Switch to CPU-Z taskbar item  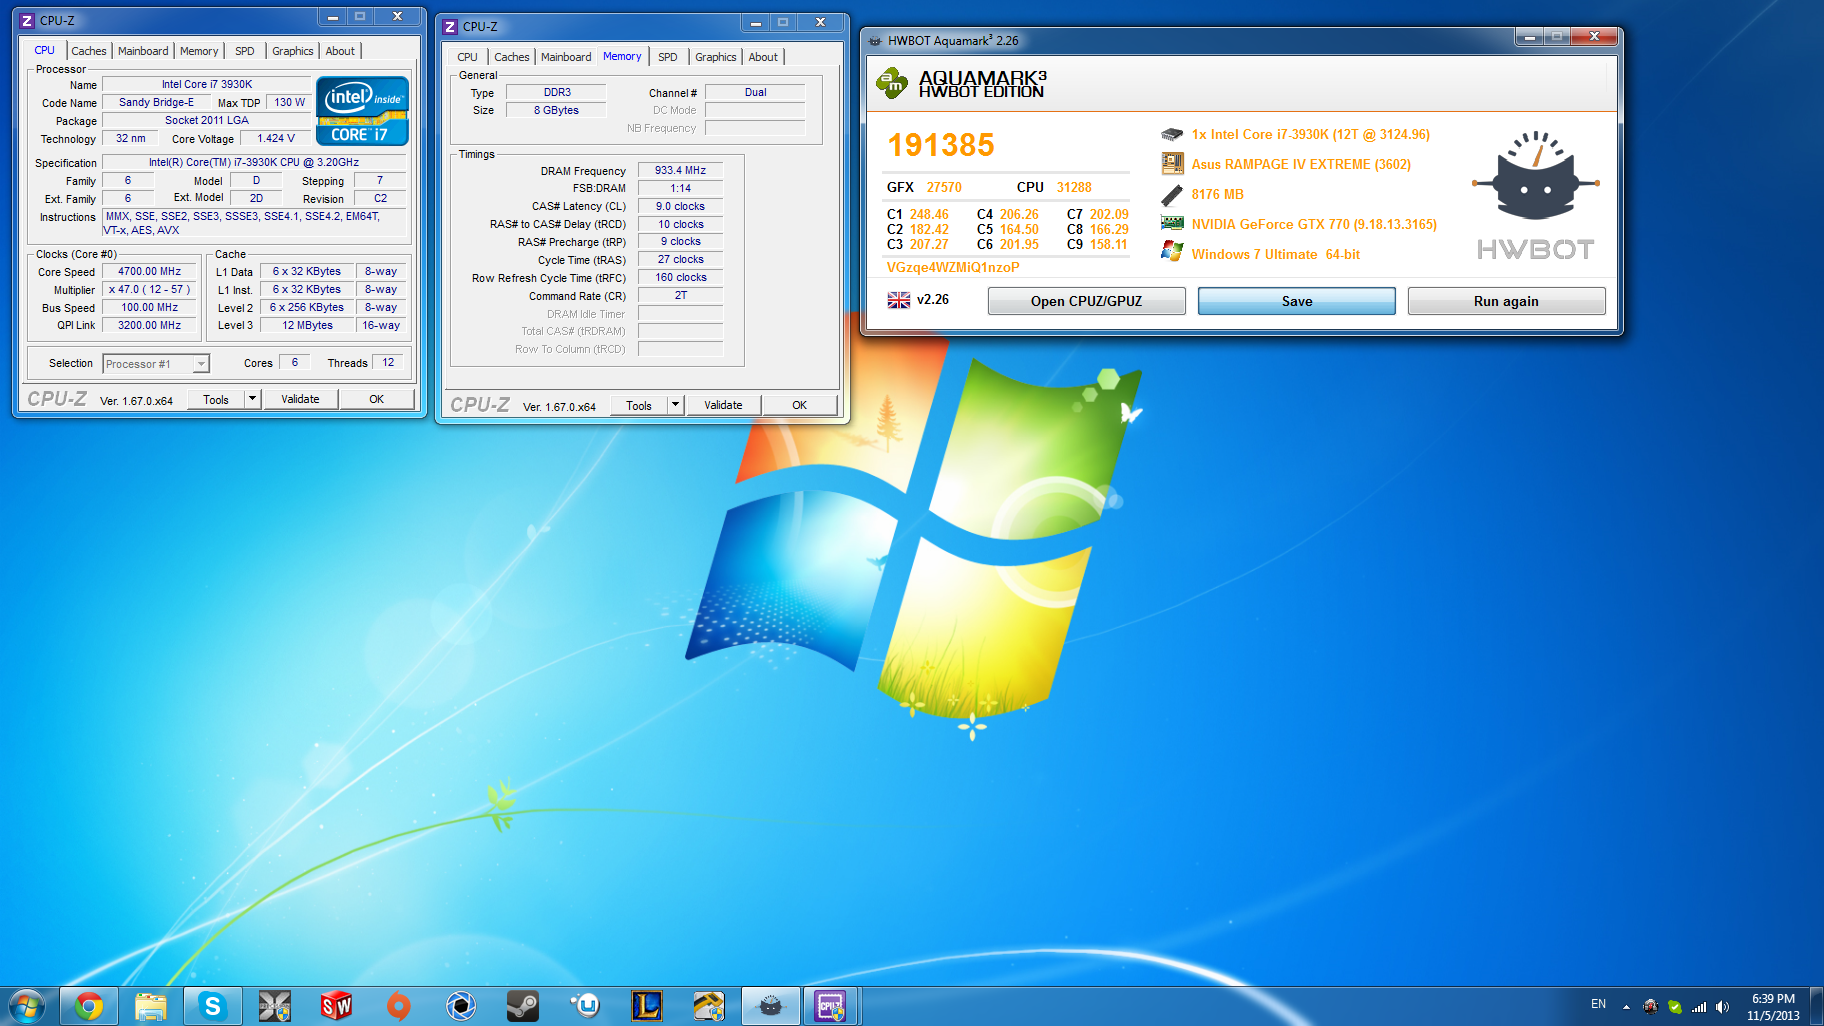pyautogui.click(x=831, y=1006)
